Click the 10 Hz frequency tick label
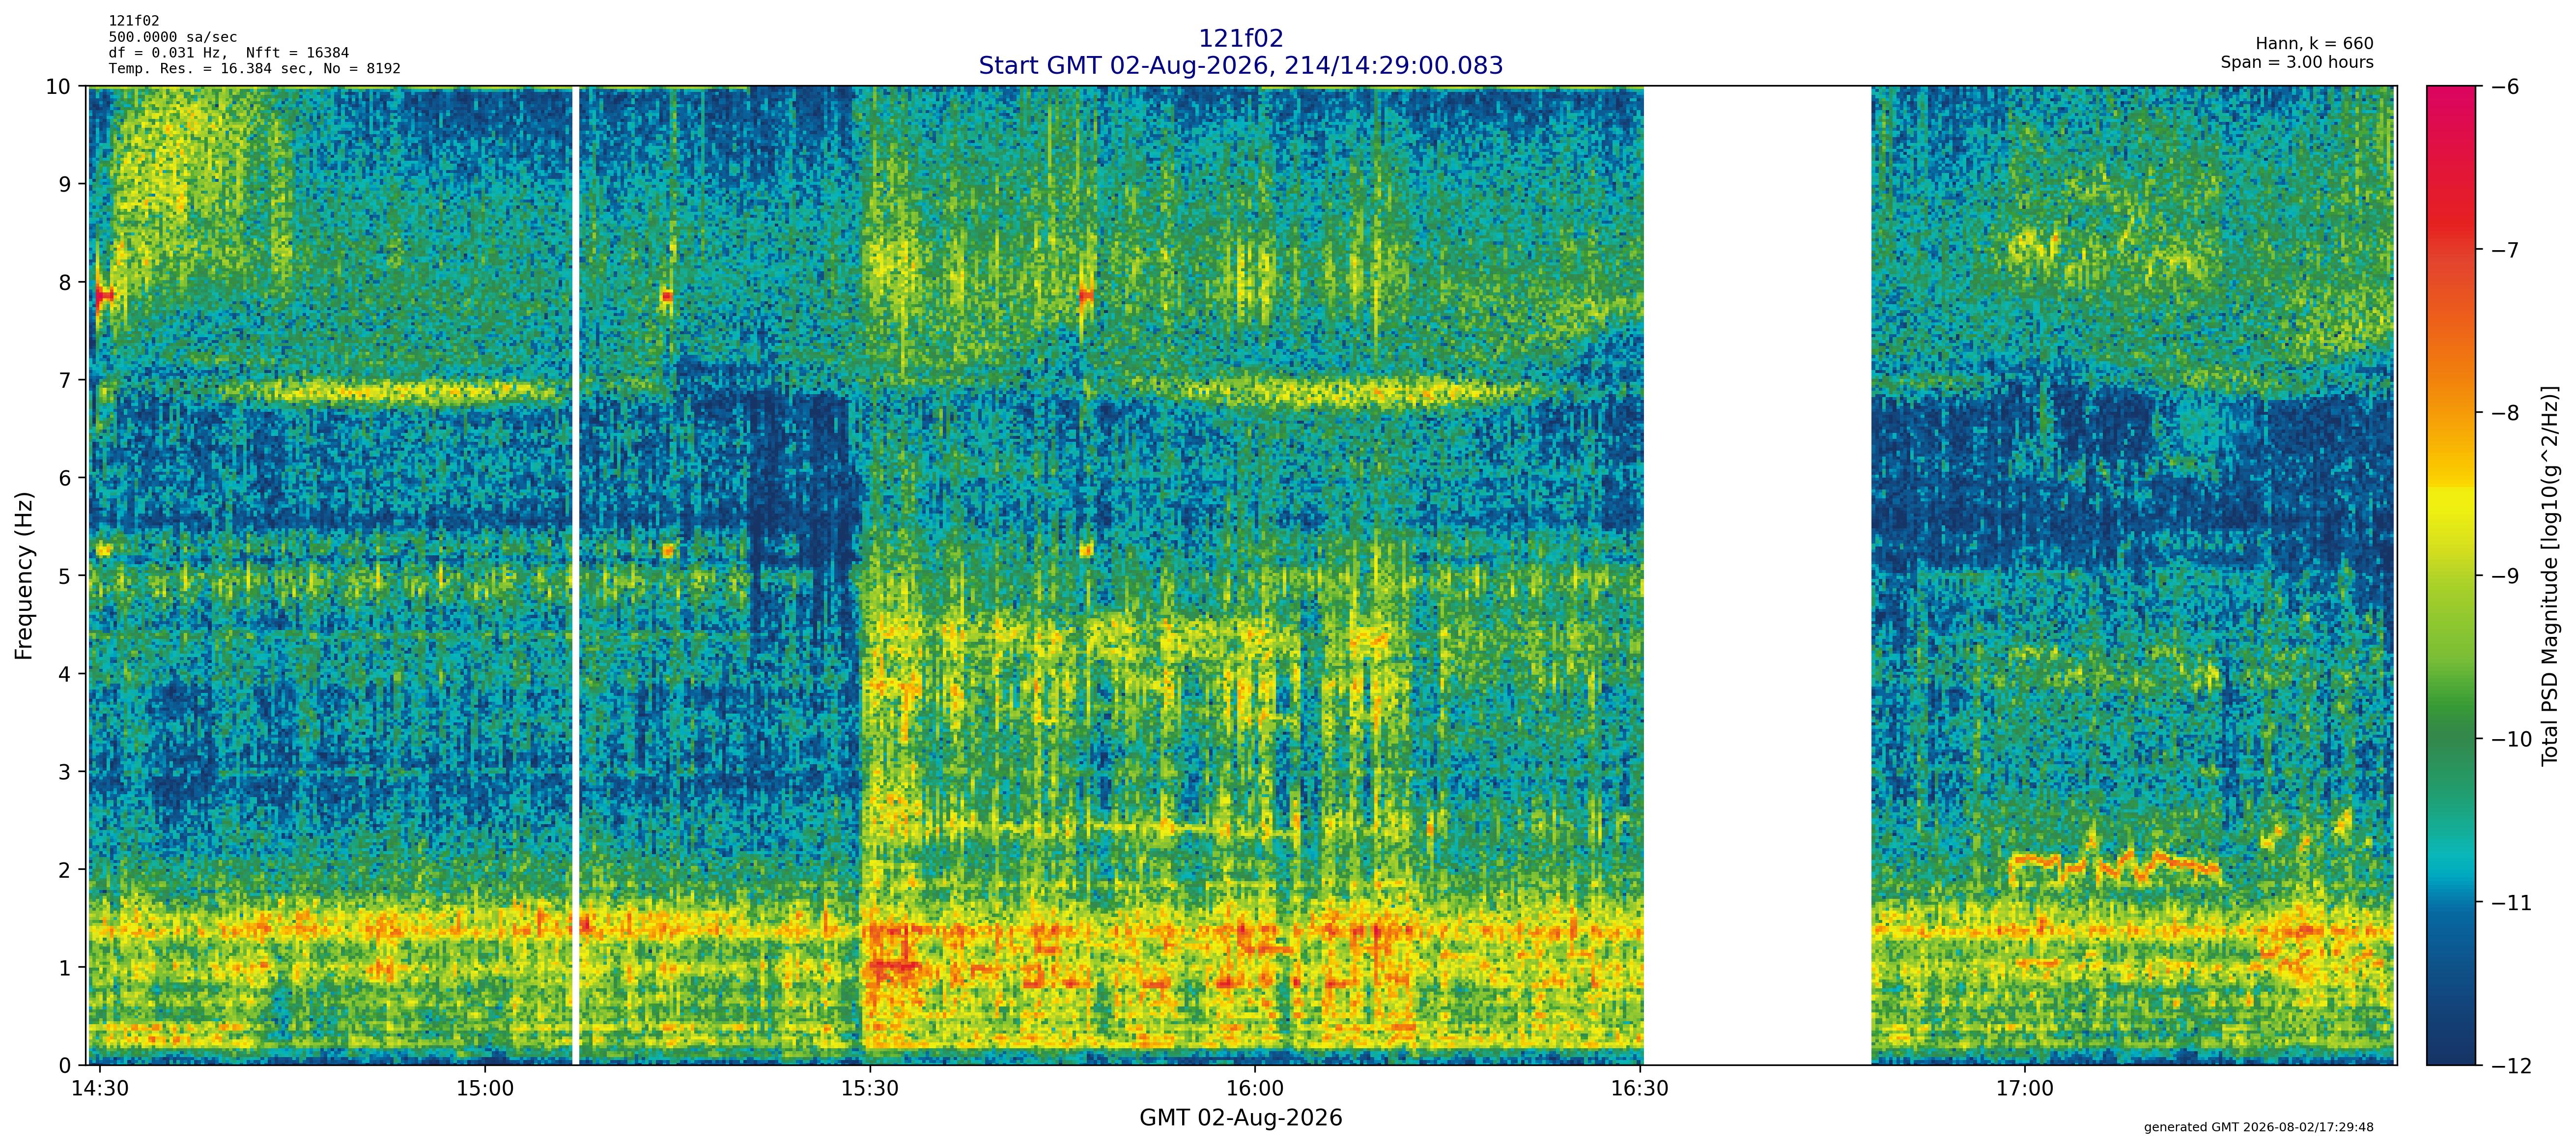2576x1148 pixels. coord(58,86)
